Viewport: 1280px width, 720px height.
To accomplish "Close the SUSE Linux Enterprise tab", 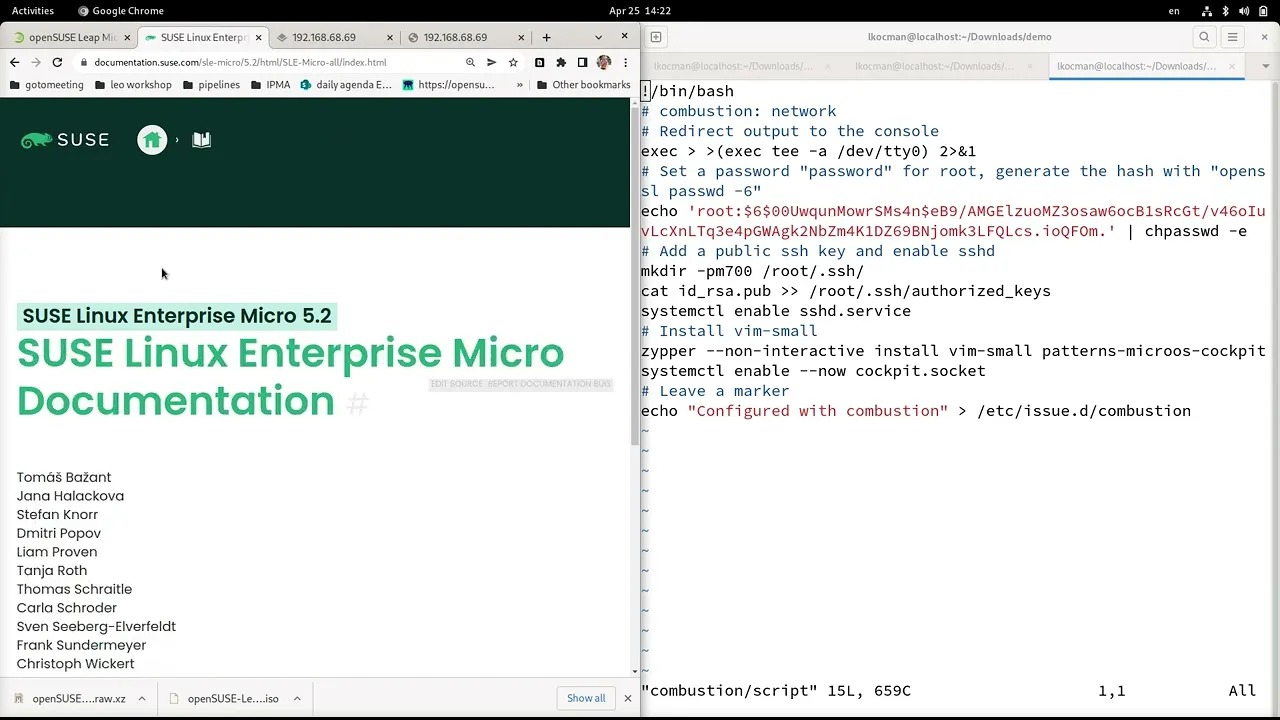I will click(x=258, y=37).
